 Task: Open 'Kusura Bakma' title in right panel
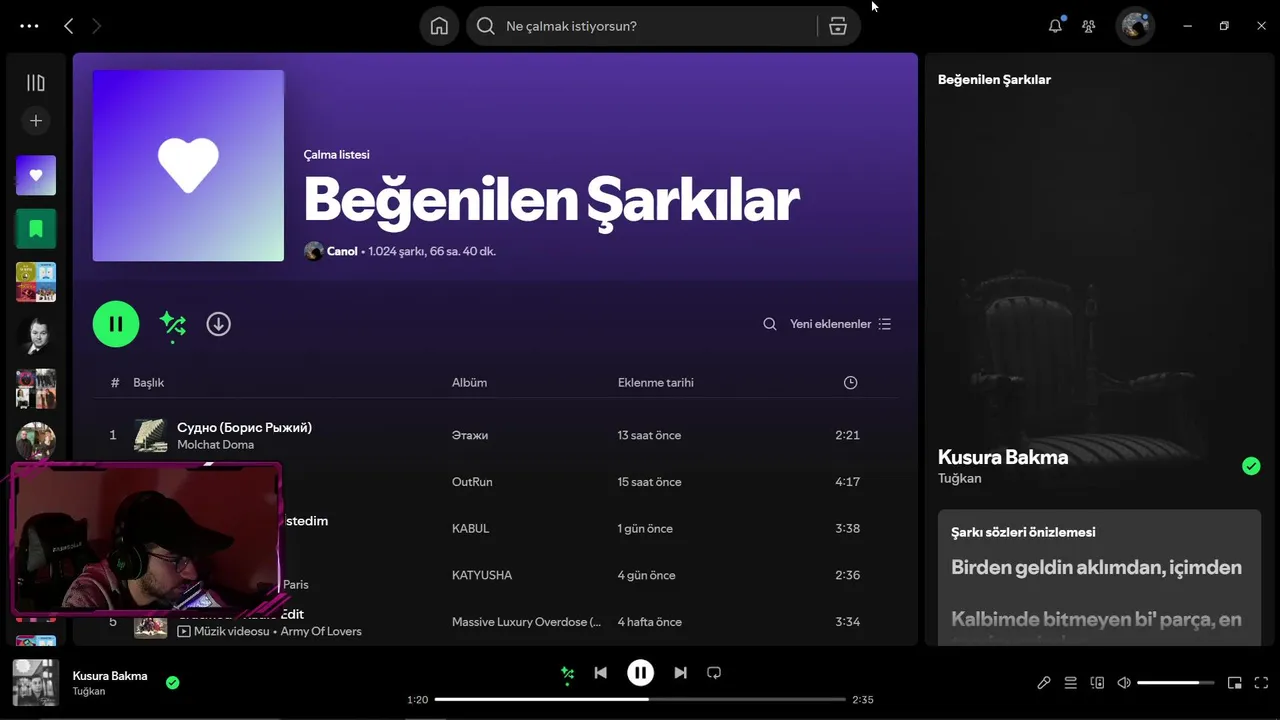[1003, 457]
